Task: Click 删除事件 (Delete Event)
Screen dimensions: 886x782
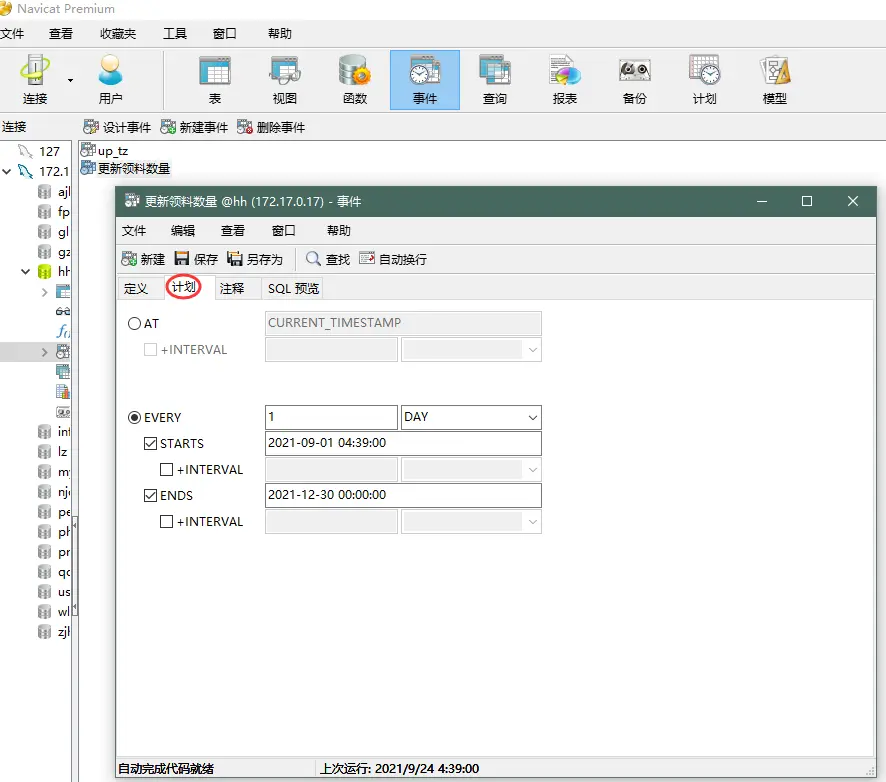Action: [x=271, y=127]
